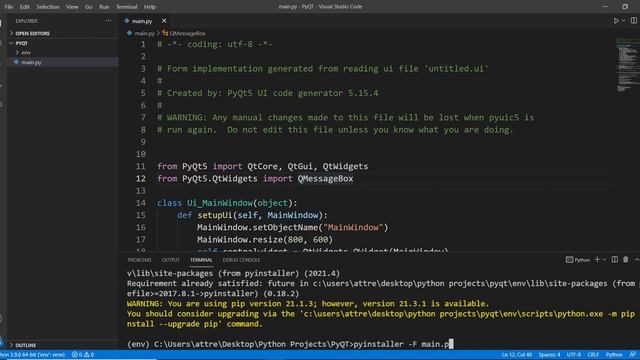The width and height of the screenshot is (640, 360).
Task: Switch to the Output panel tab
Action: click(x=171, y=260)
